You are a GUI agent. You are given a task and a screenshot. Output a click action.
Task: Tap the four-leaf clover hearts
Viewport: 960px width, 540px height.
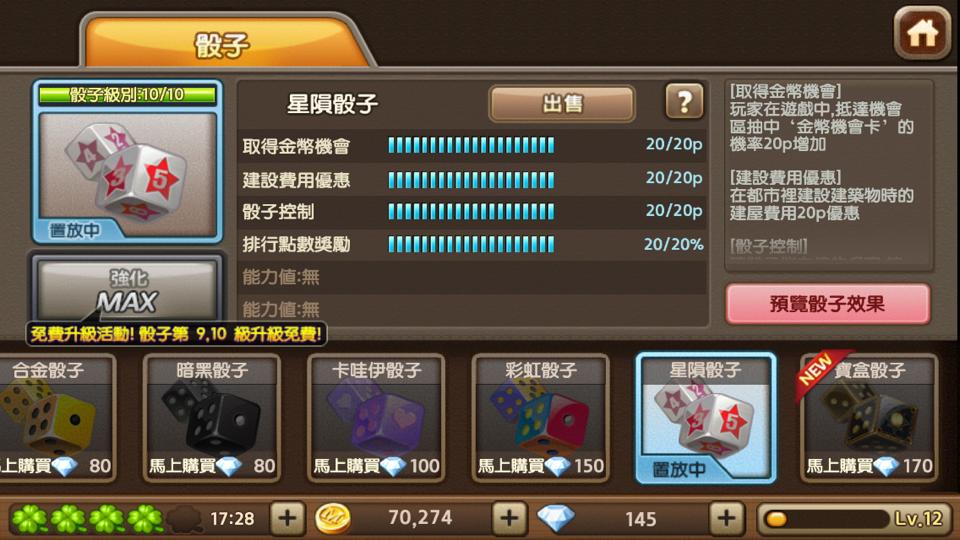coord(87,519)
